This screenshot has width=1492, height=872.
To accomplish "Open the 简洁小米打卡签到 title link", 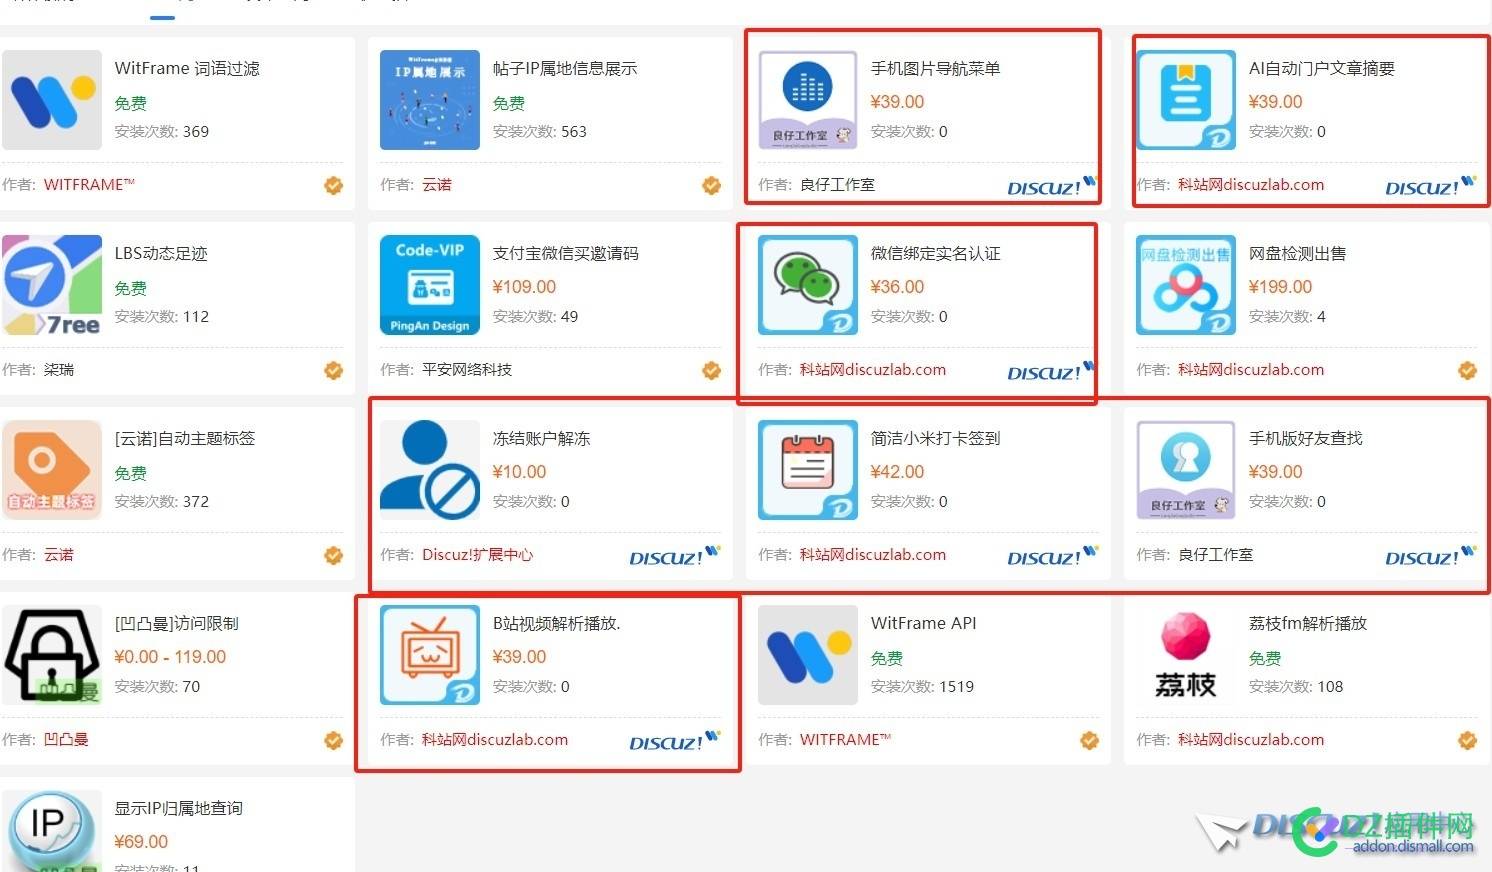I will (936, 438).
